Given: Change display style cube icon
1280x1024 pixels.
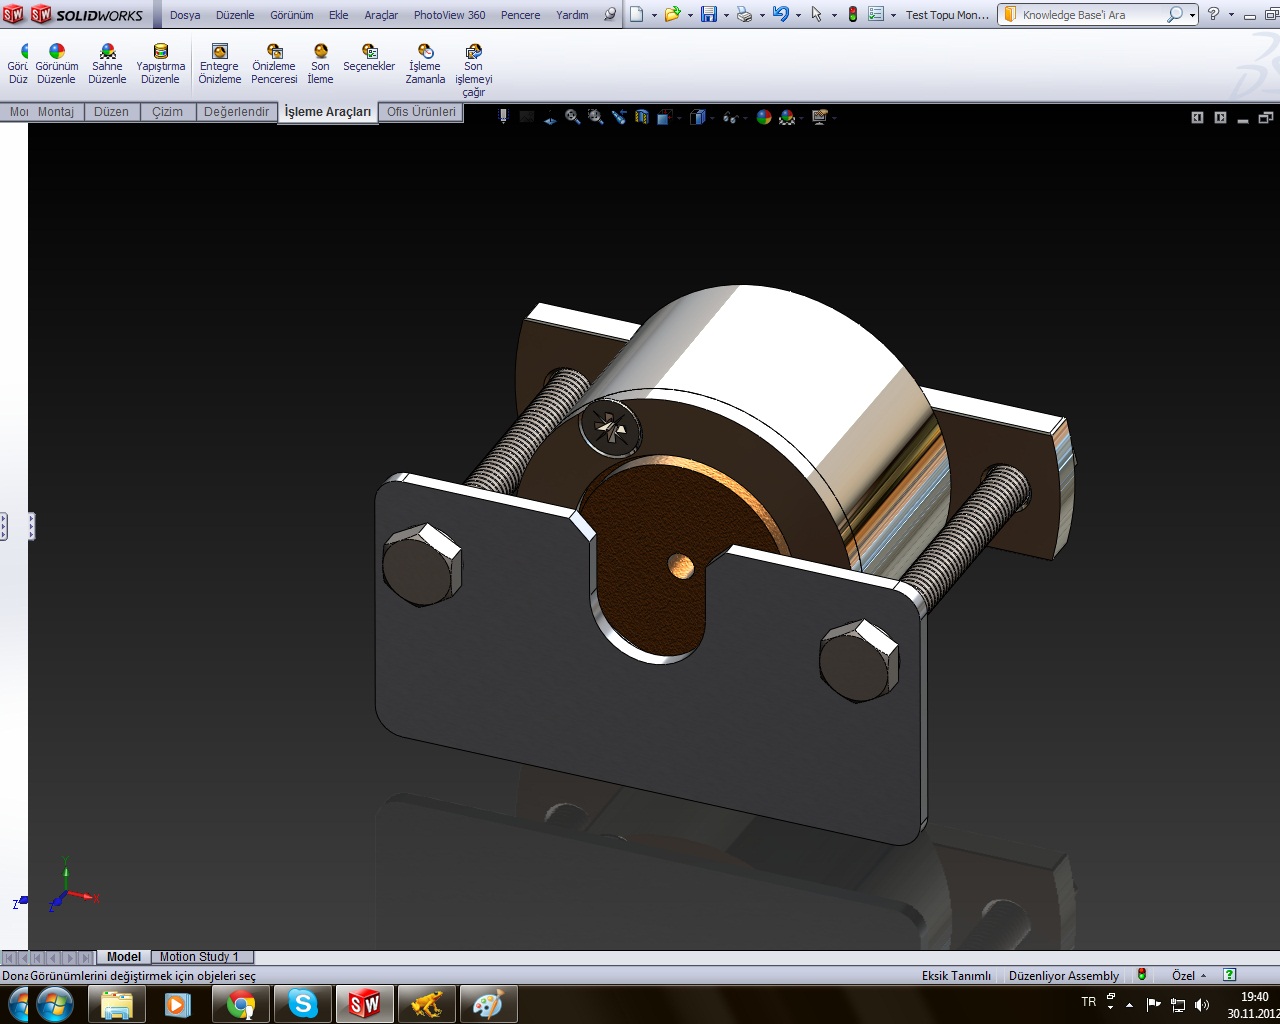Looking at the screenshot, I should pos(697,117).
